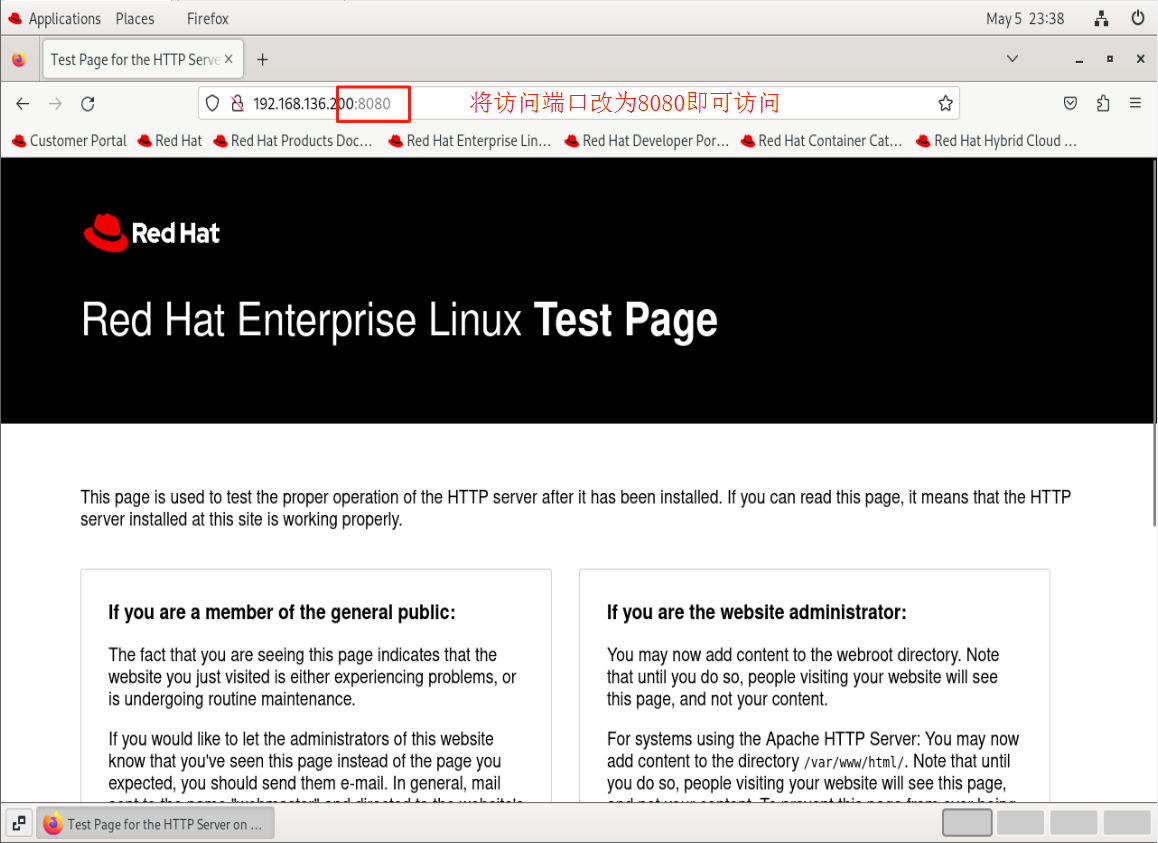Close the Test Page tab
Screen dimensions: 1158x843
point(229,59)
